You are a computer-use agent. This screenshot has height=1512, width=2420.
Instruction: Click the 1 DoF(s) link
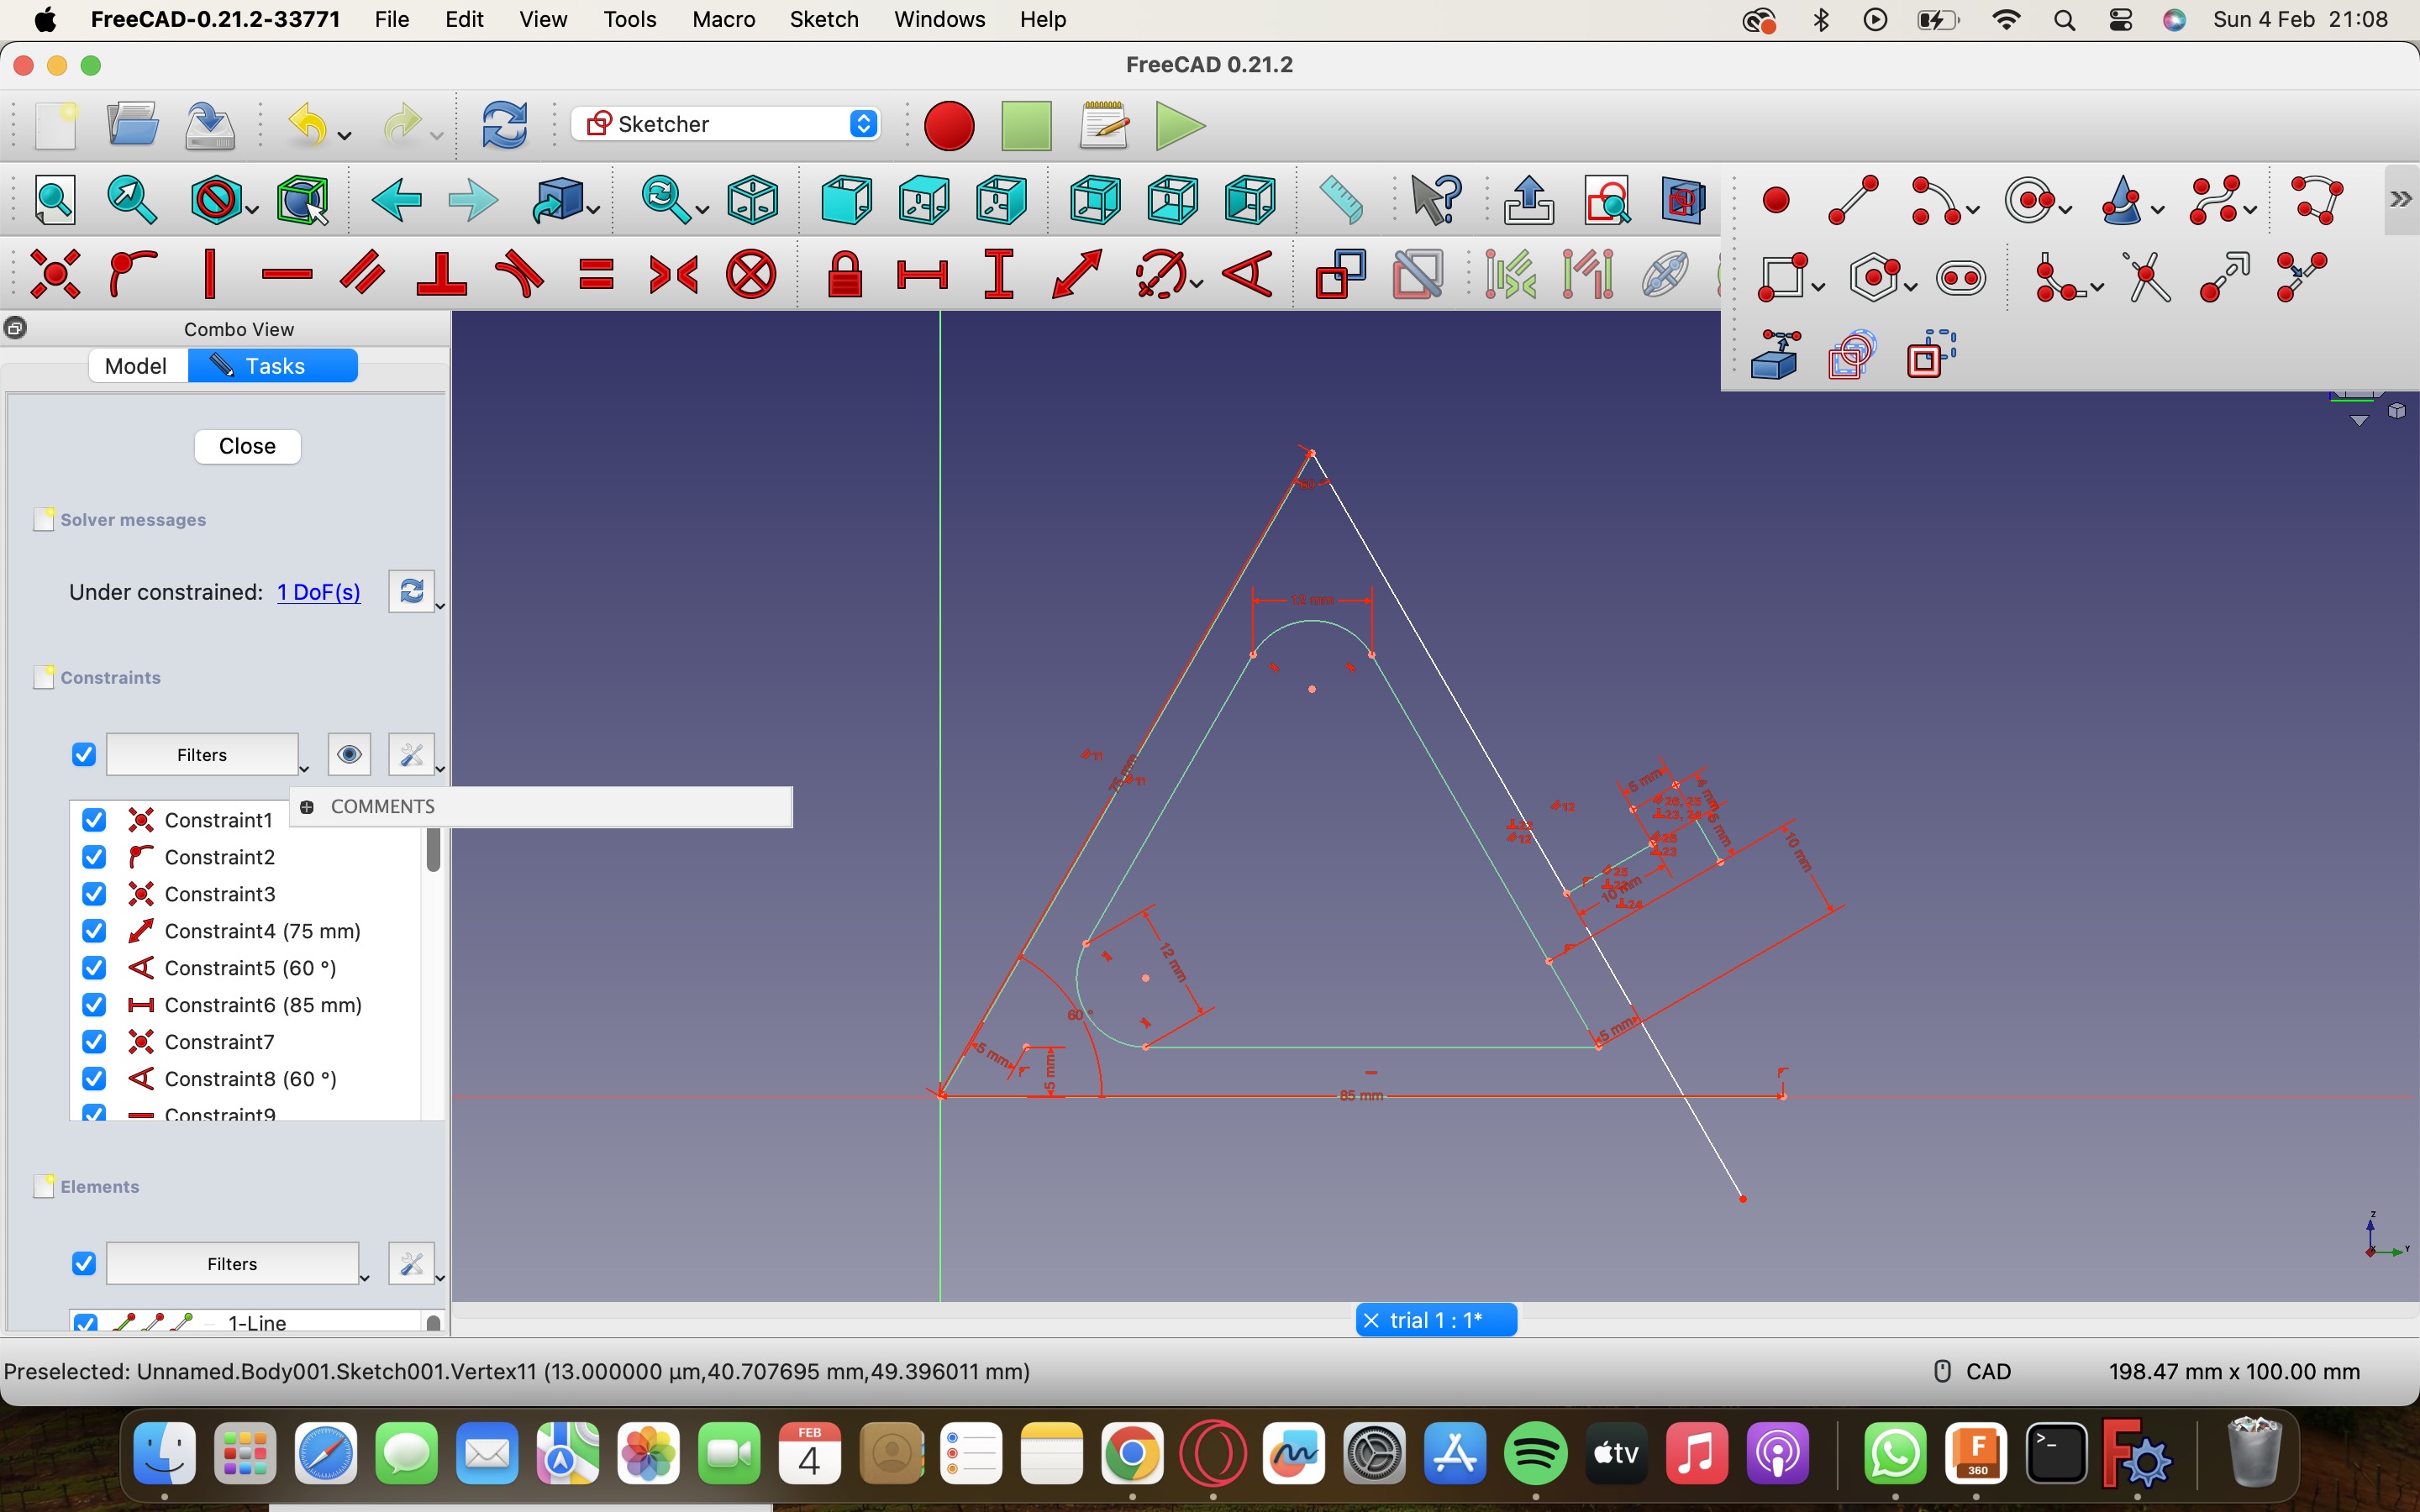pyautogui.click(x=319, y=592)
